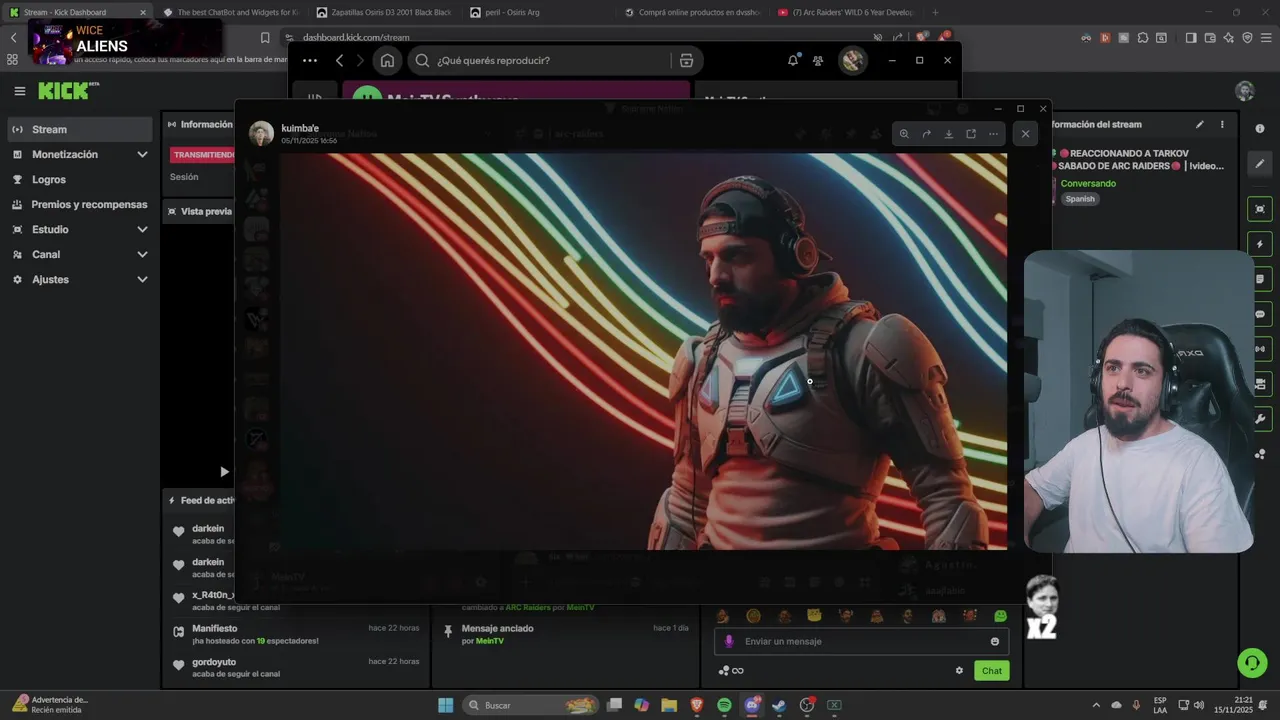The width and height of the screenshot is (1280, 720).
Task: Click the lightning bolt icon in right sidebar
Action: click(x=1260, y=244)
